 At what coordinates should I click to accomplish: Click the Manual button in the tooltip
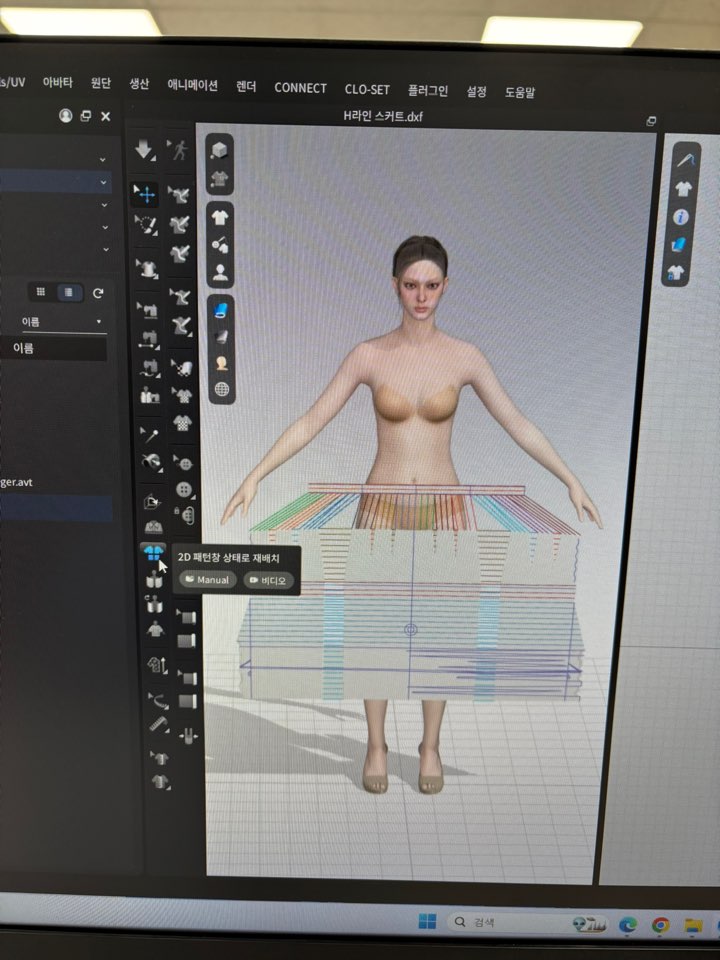[x=205, y=580]
